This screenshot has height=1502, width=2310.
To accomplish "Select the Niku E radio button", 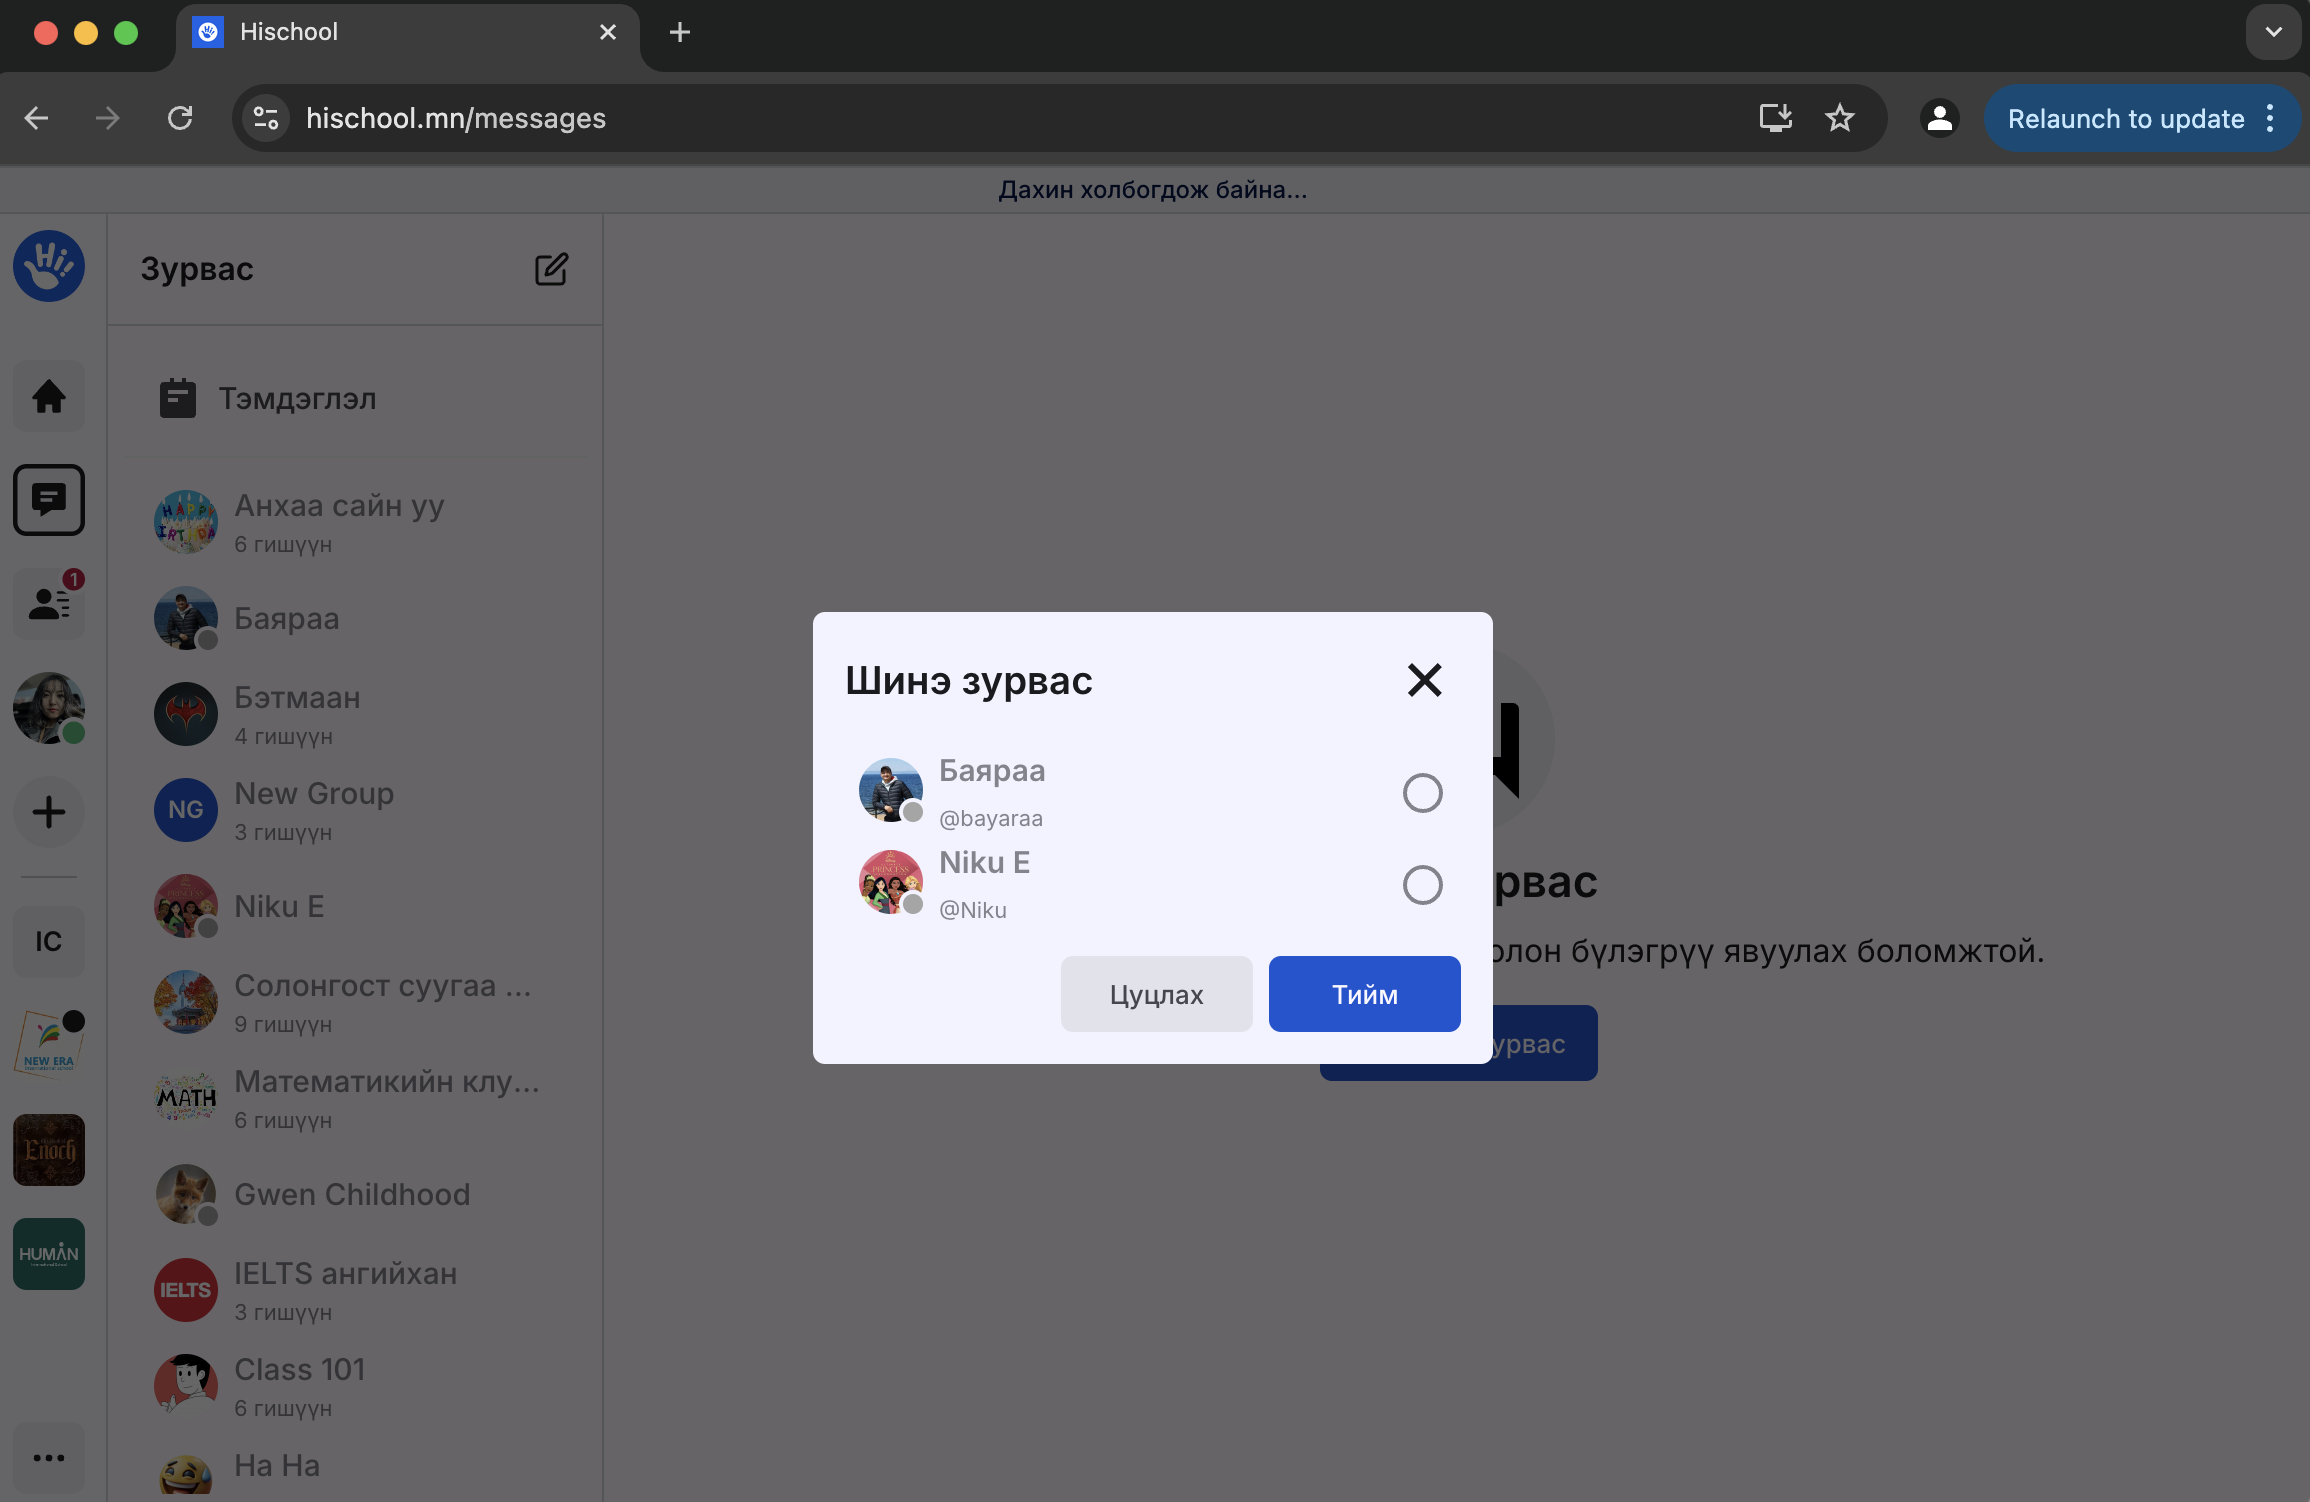I will pyautogui.click(x=1422, y=885).
